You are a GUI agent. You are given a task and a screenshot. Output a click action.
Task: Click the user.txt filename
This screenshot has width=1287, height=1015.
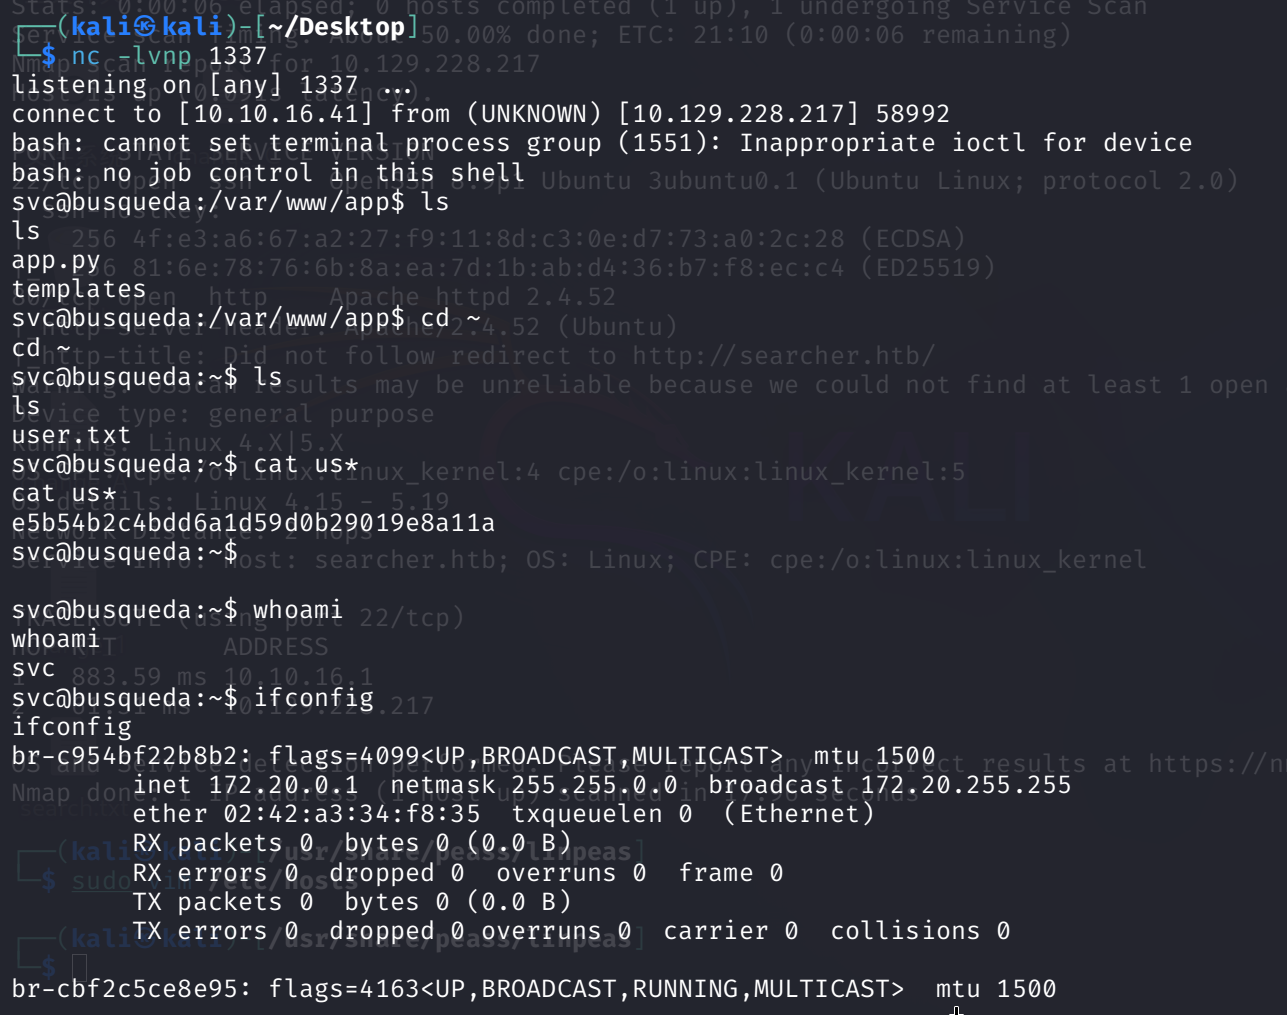click(71, 436)
